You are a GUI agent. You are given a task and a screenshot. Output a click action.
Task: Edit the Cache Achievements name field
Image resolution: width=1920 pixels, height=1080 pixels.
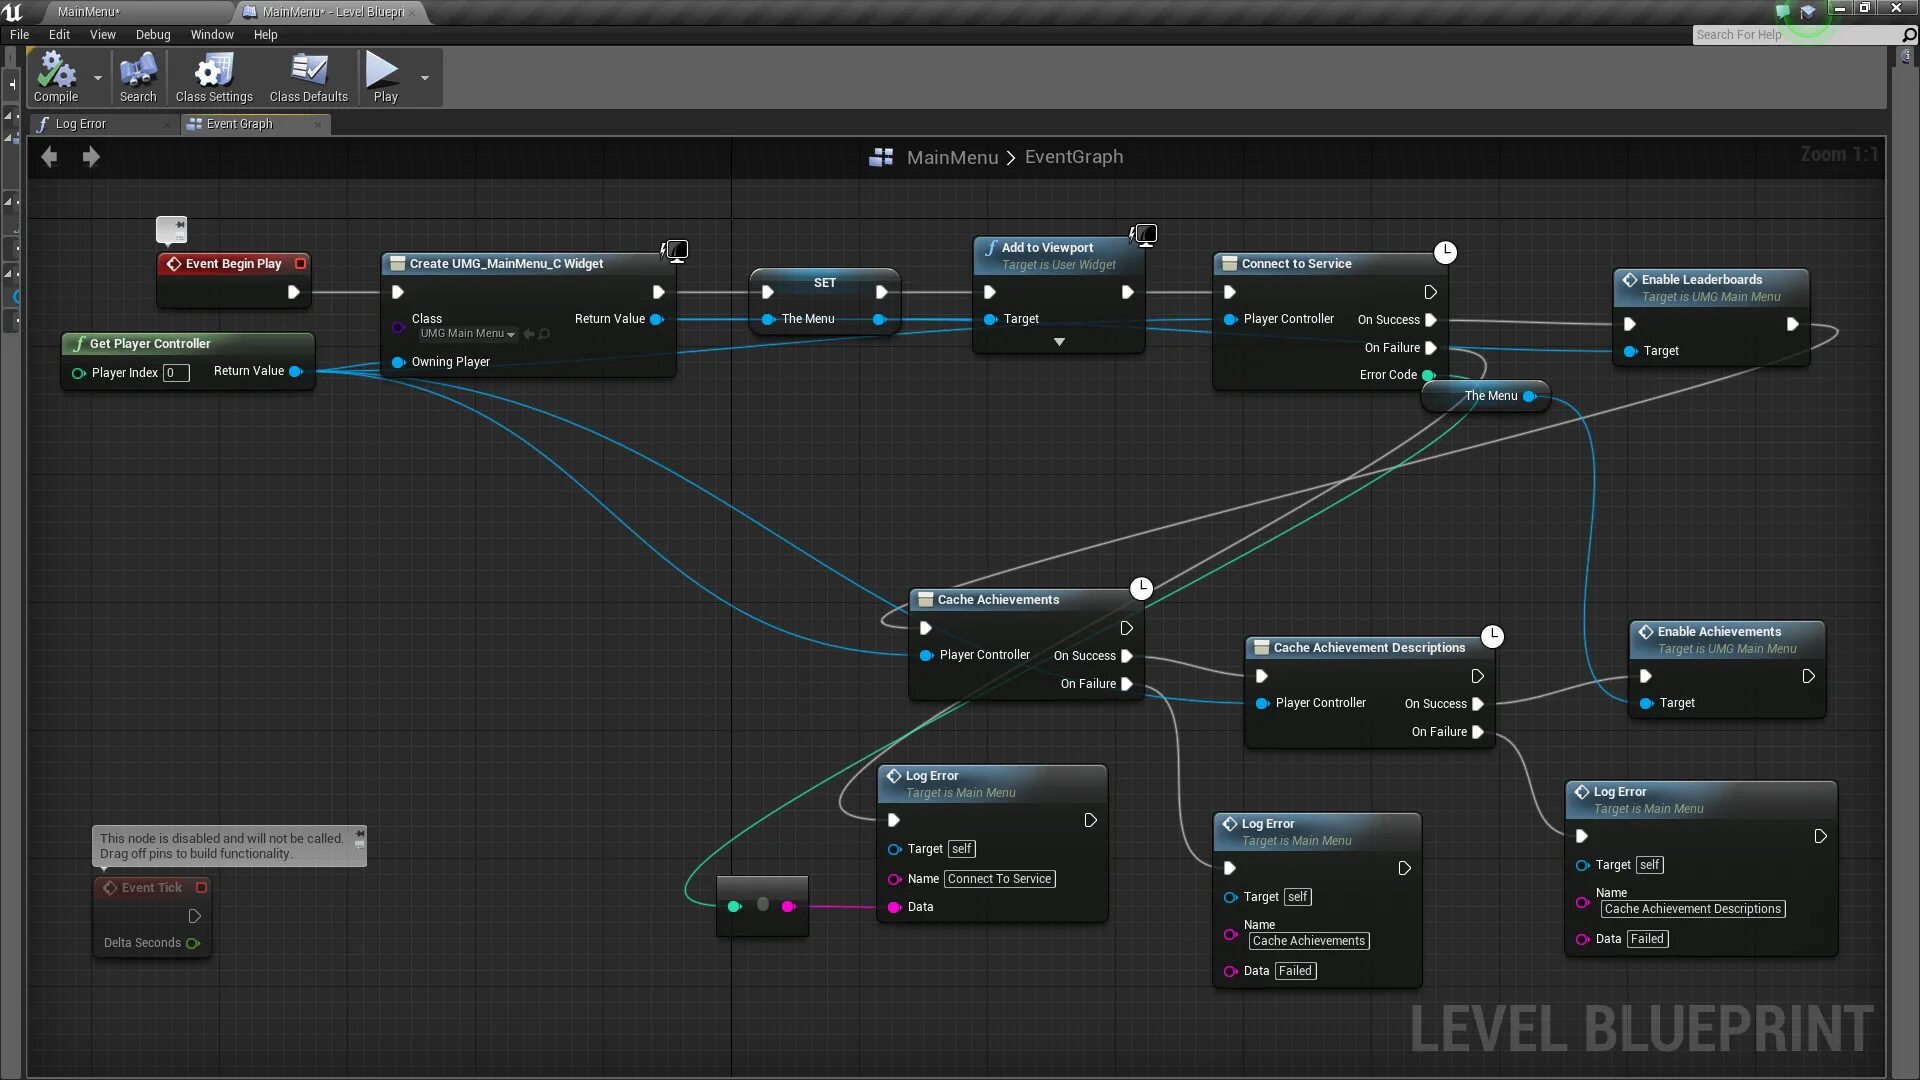[1308, 941]
